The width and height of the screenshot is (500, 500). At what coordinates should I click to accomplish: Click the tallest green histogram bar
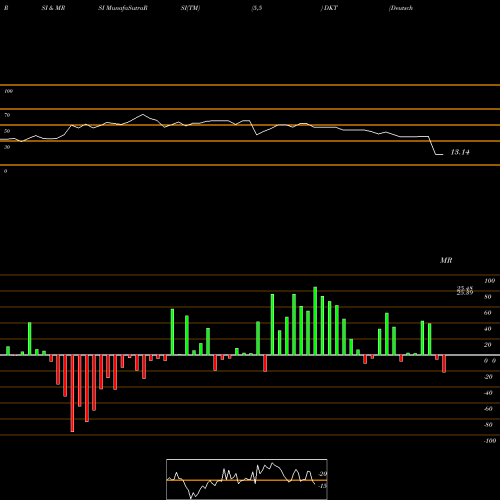pyautogui.click(x=315, y=321)
